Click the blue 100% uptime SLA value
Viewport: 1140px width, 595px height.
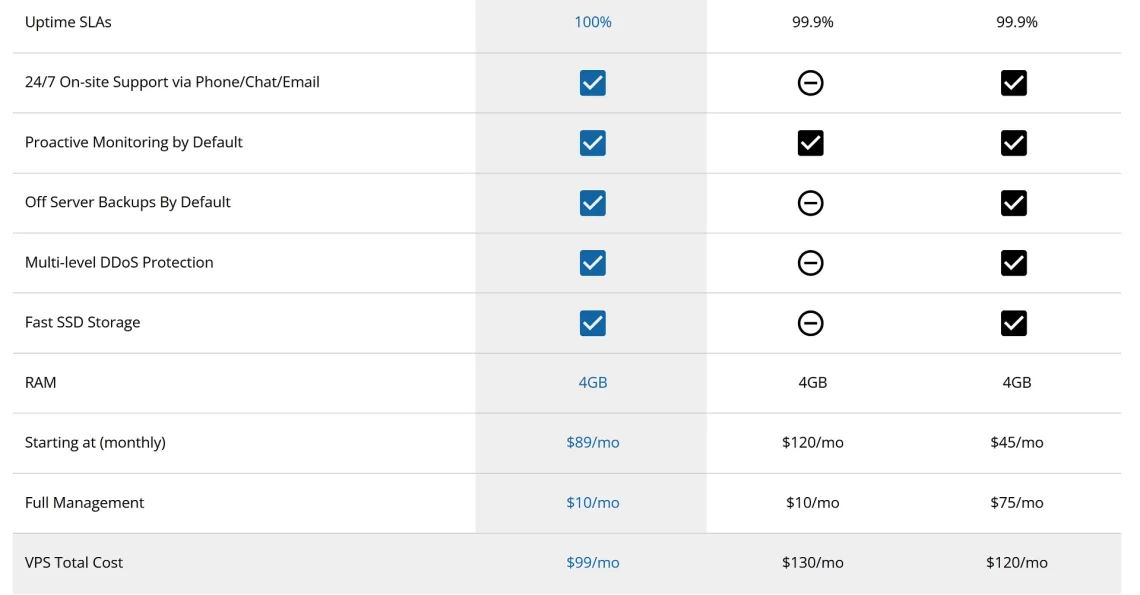pyautogui.click(x=593, y=22)
